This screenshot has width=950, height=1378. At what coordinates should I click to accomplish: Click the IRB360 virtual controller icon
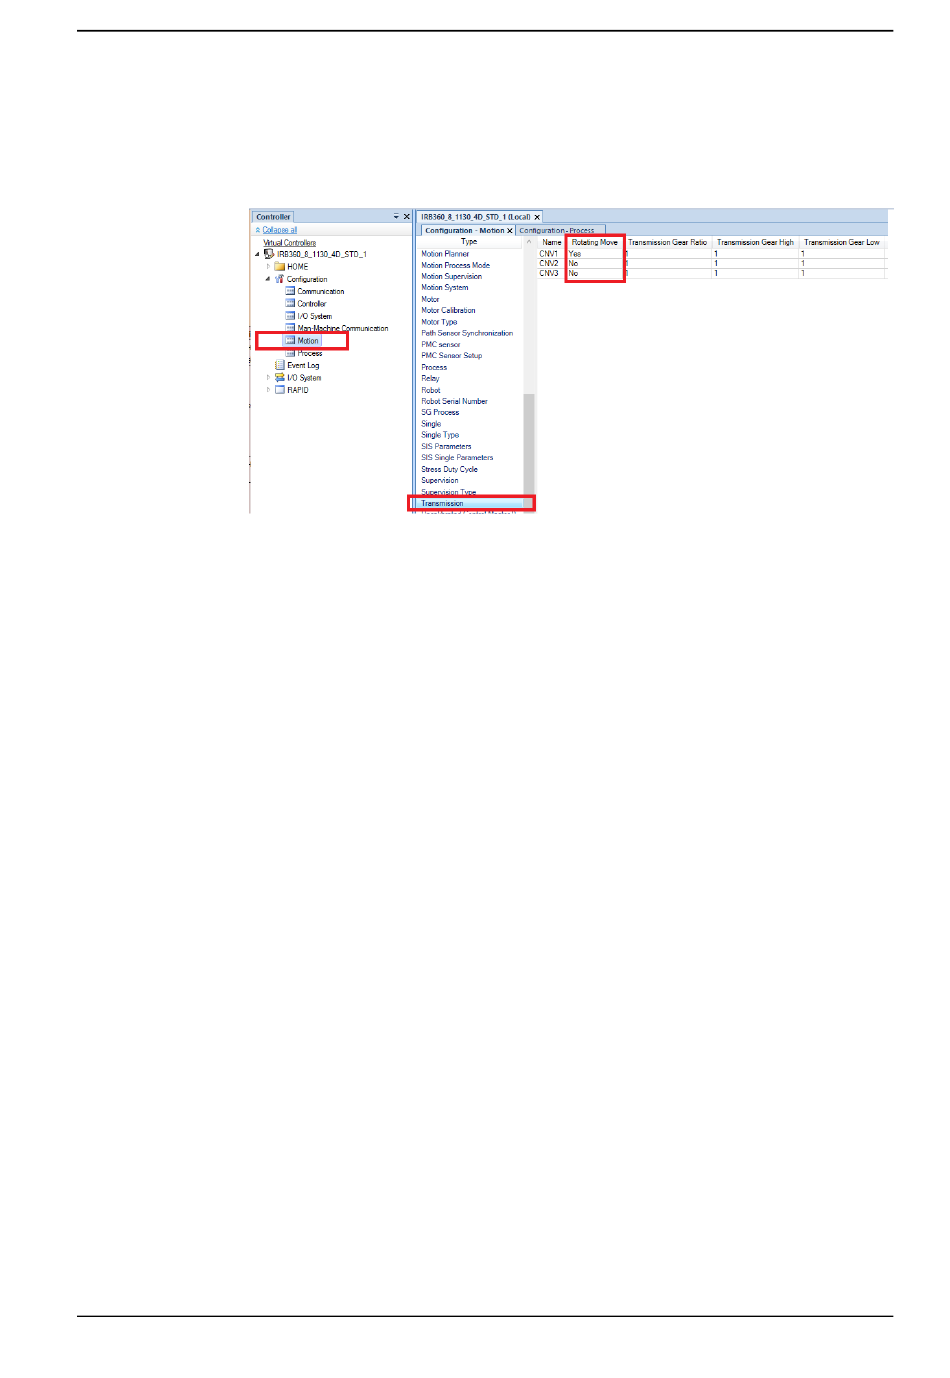coord(269,254)
